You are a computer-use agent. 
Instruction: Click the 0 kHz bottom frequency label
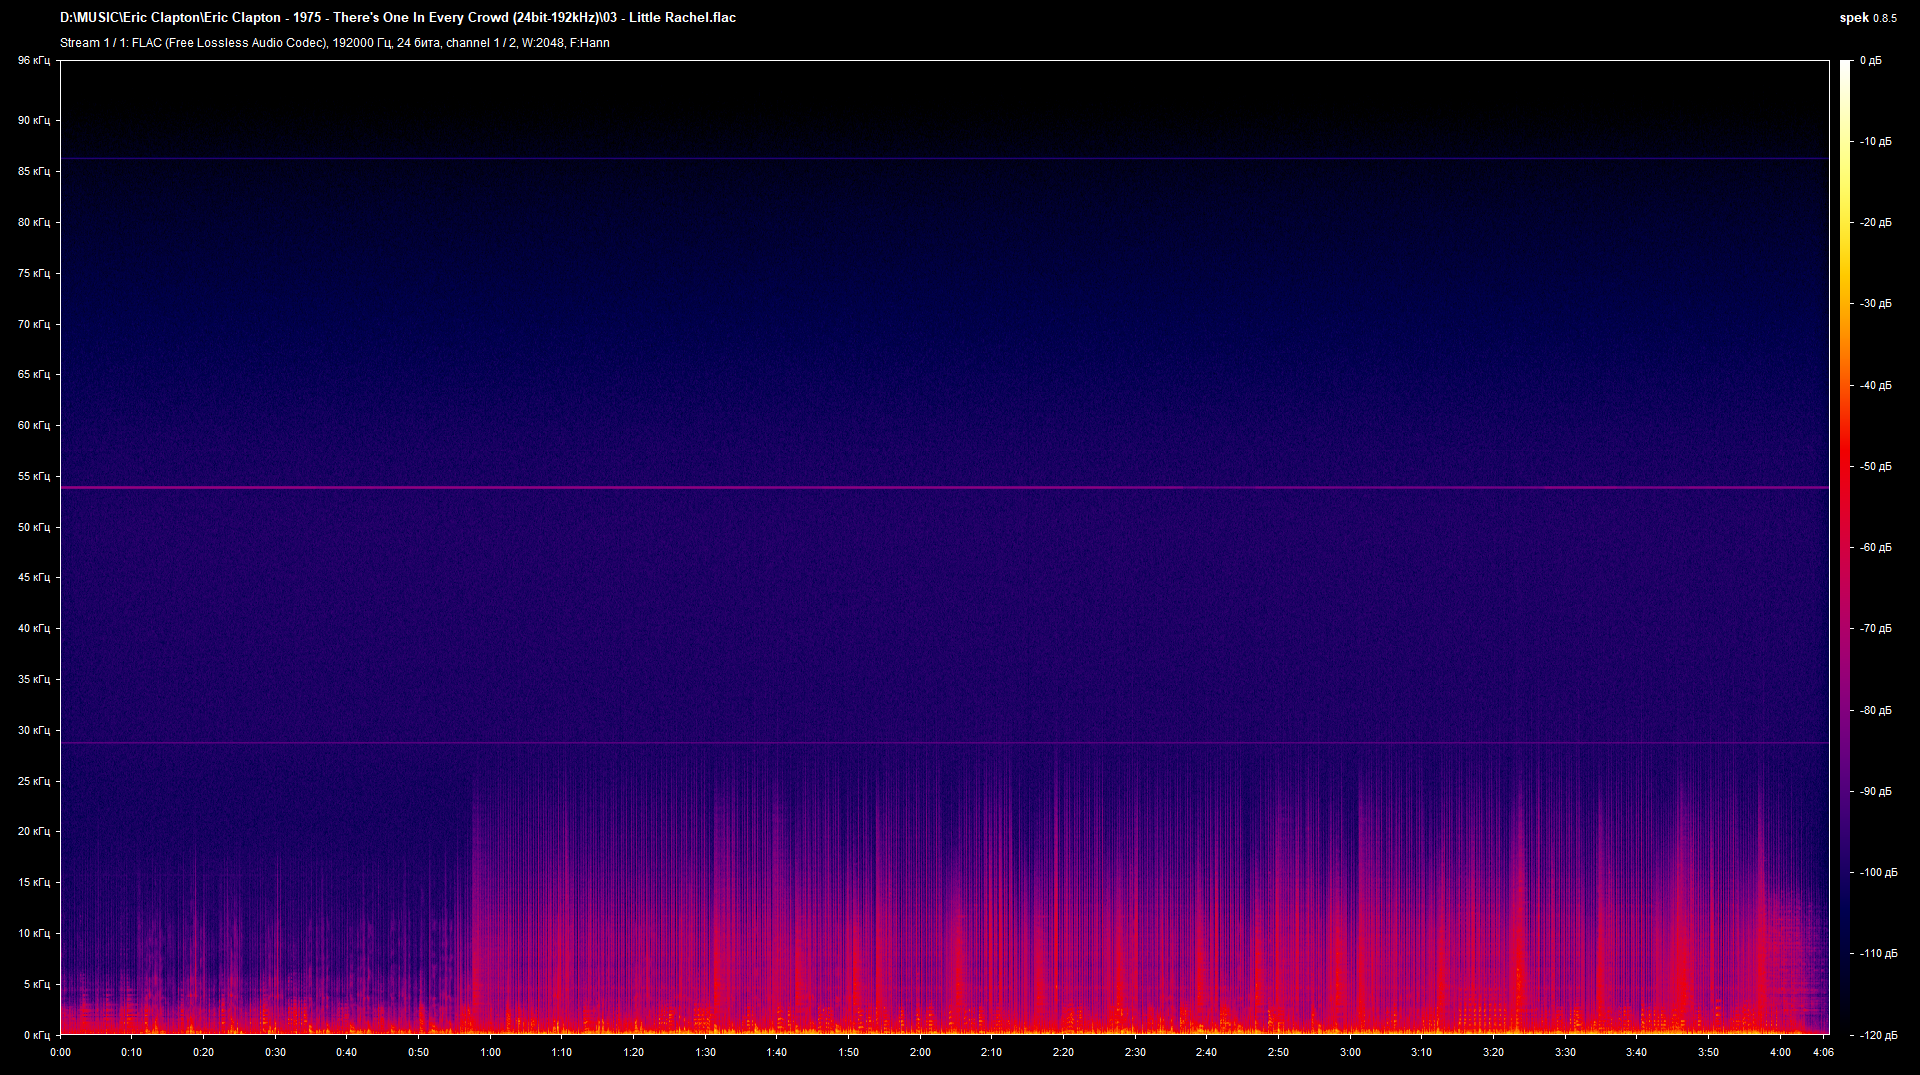[x=36, y=1035]
